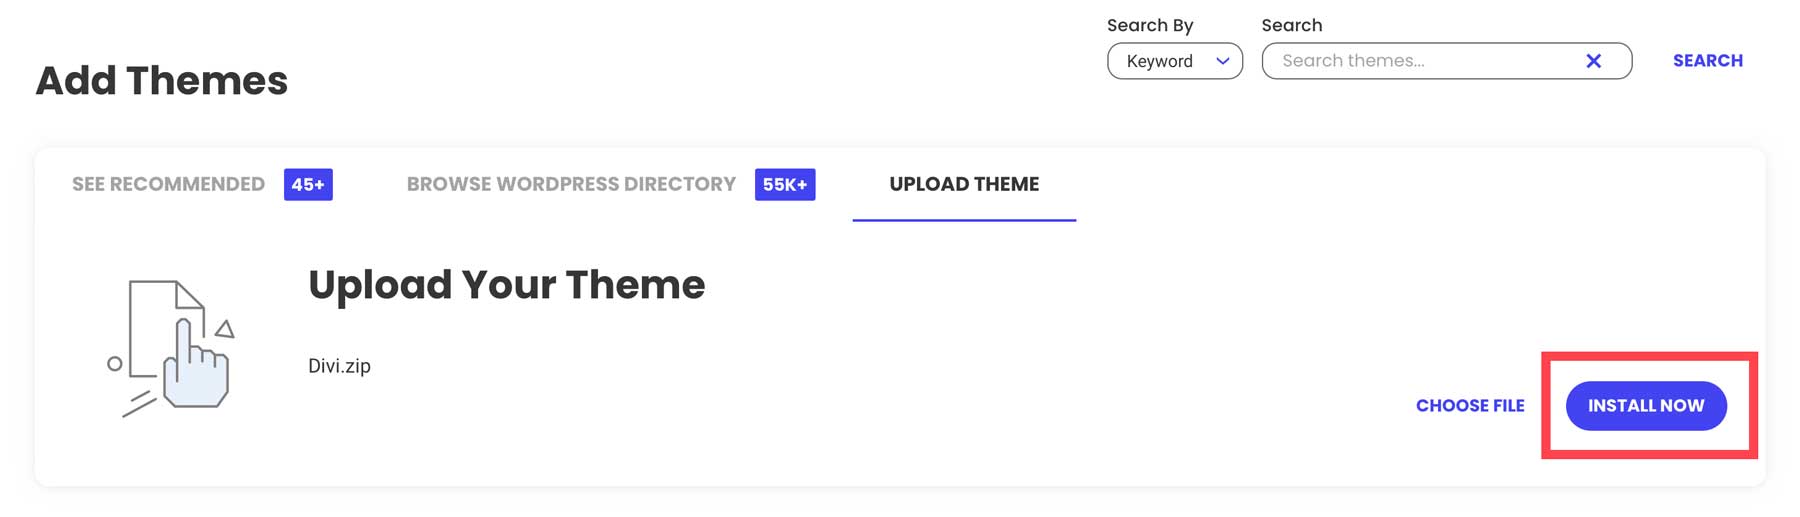The height and width of the screenshot is (517, 1800).
Task: Click the small triangle in upload illustration
Action: pos(225,329)
